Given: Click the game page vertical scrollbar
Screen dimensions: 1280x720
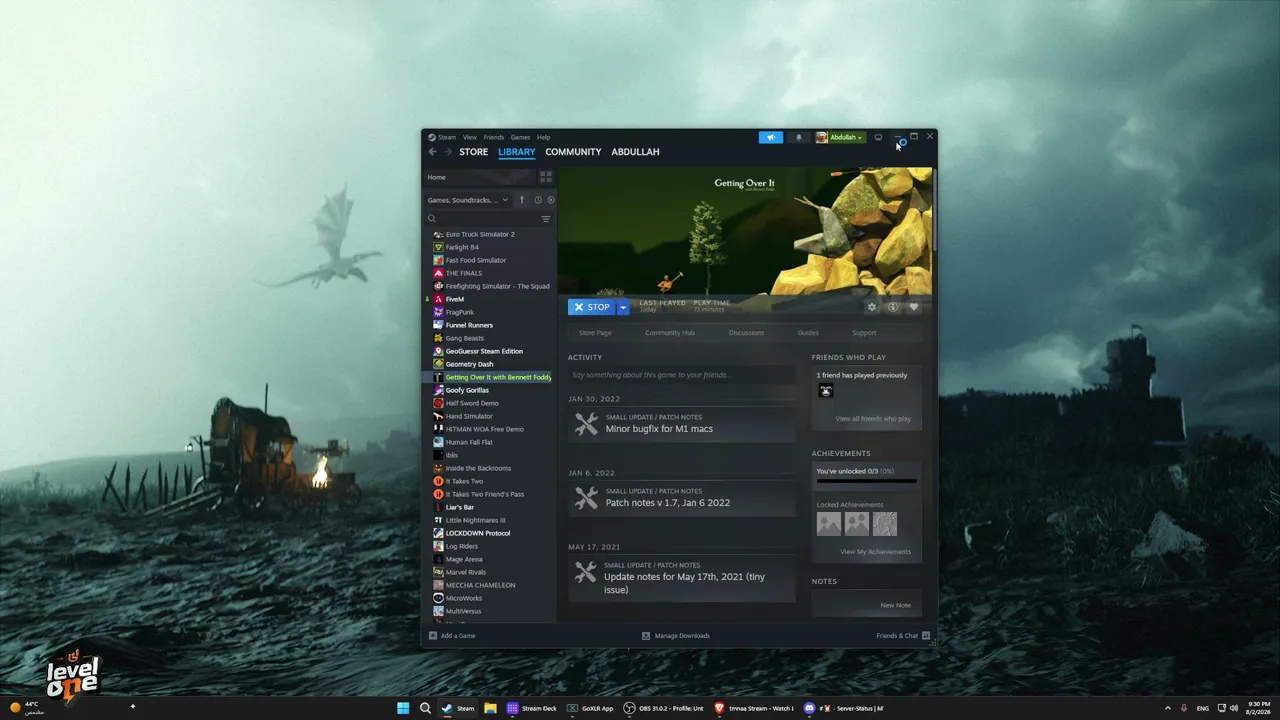Looking at the screenshot, I should tap(935, 210).
